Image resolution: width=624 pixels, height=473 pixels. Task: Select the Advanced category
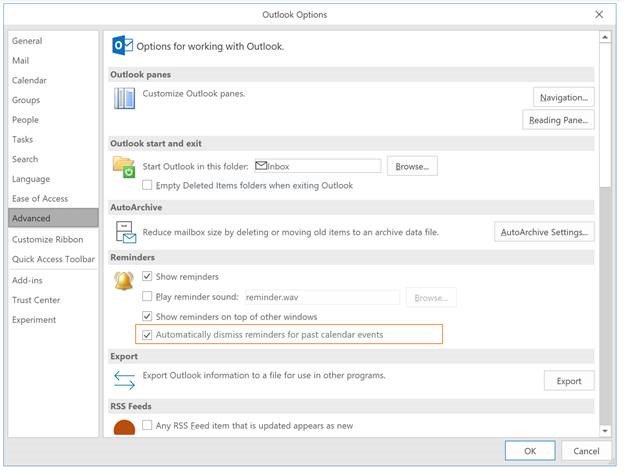[53, 218]
